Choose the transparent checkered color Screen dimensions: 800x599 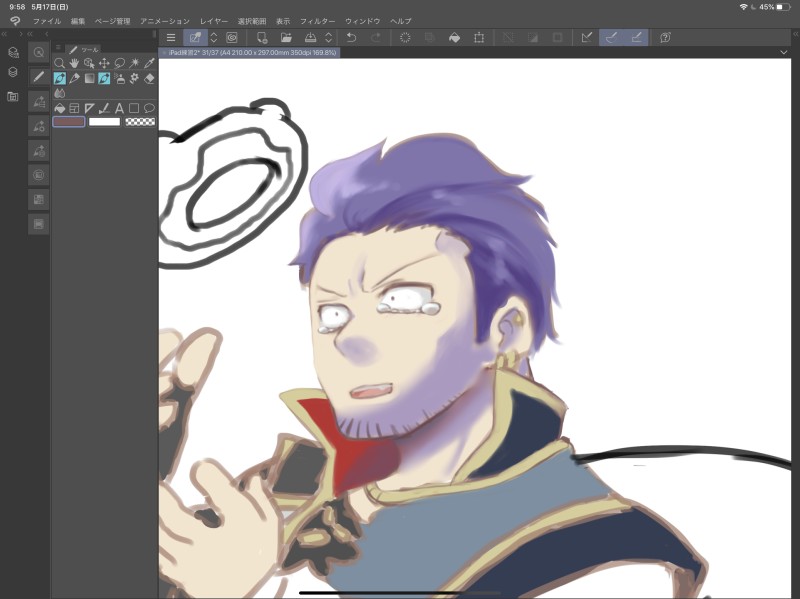point(140,122)
